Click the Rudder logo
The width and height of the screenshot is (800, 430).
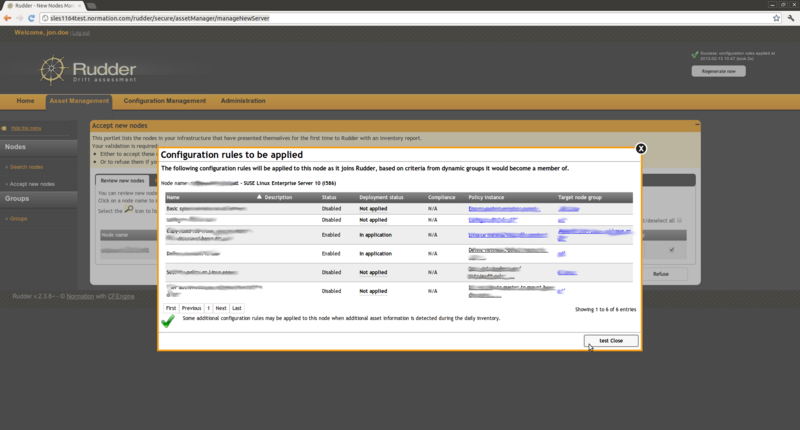(88, 70)
